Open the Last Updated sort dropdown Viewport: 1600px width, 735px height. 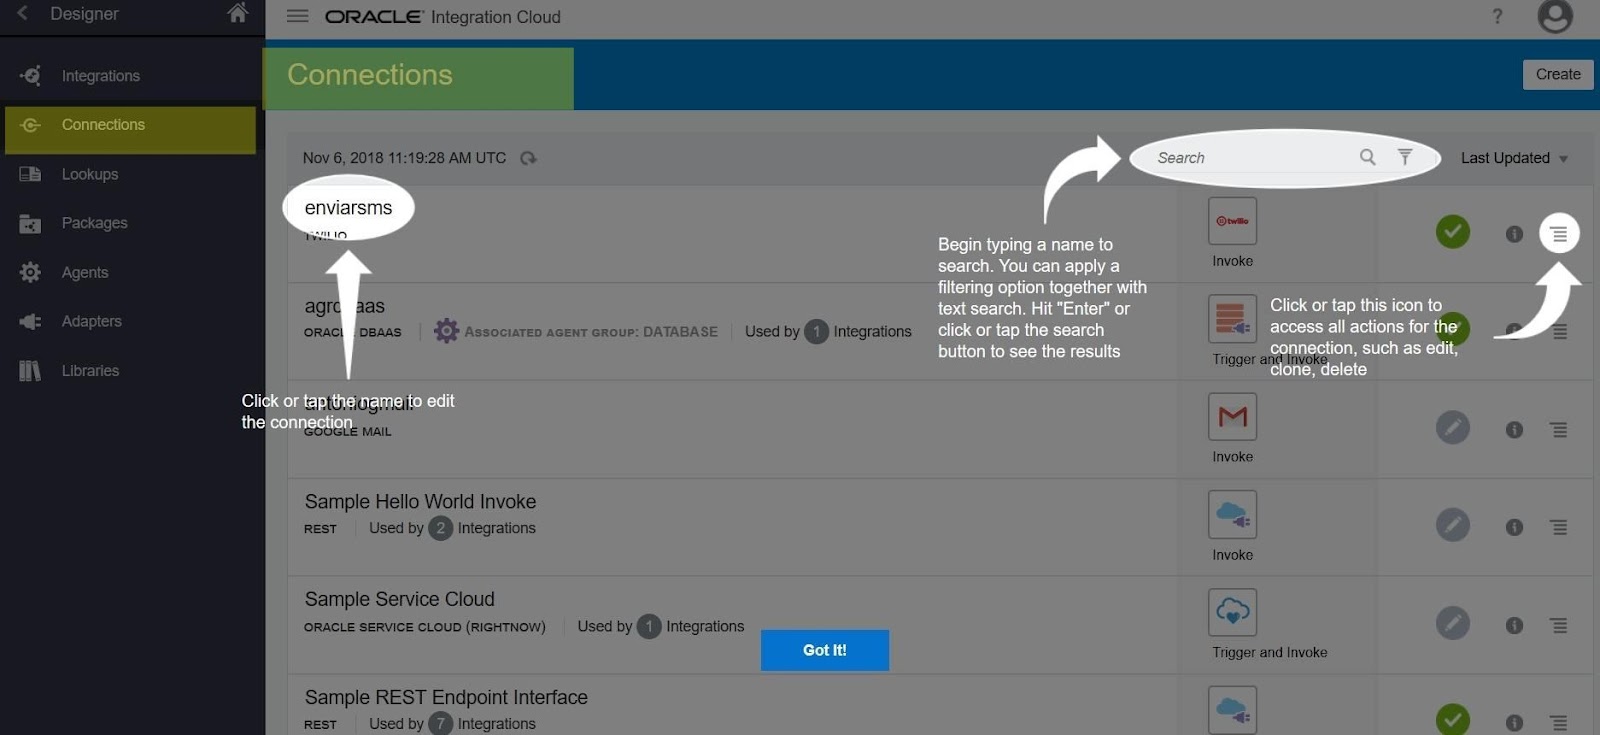[x=1514, y=158]
